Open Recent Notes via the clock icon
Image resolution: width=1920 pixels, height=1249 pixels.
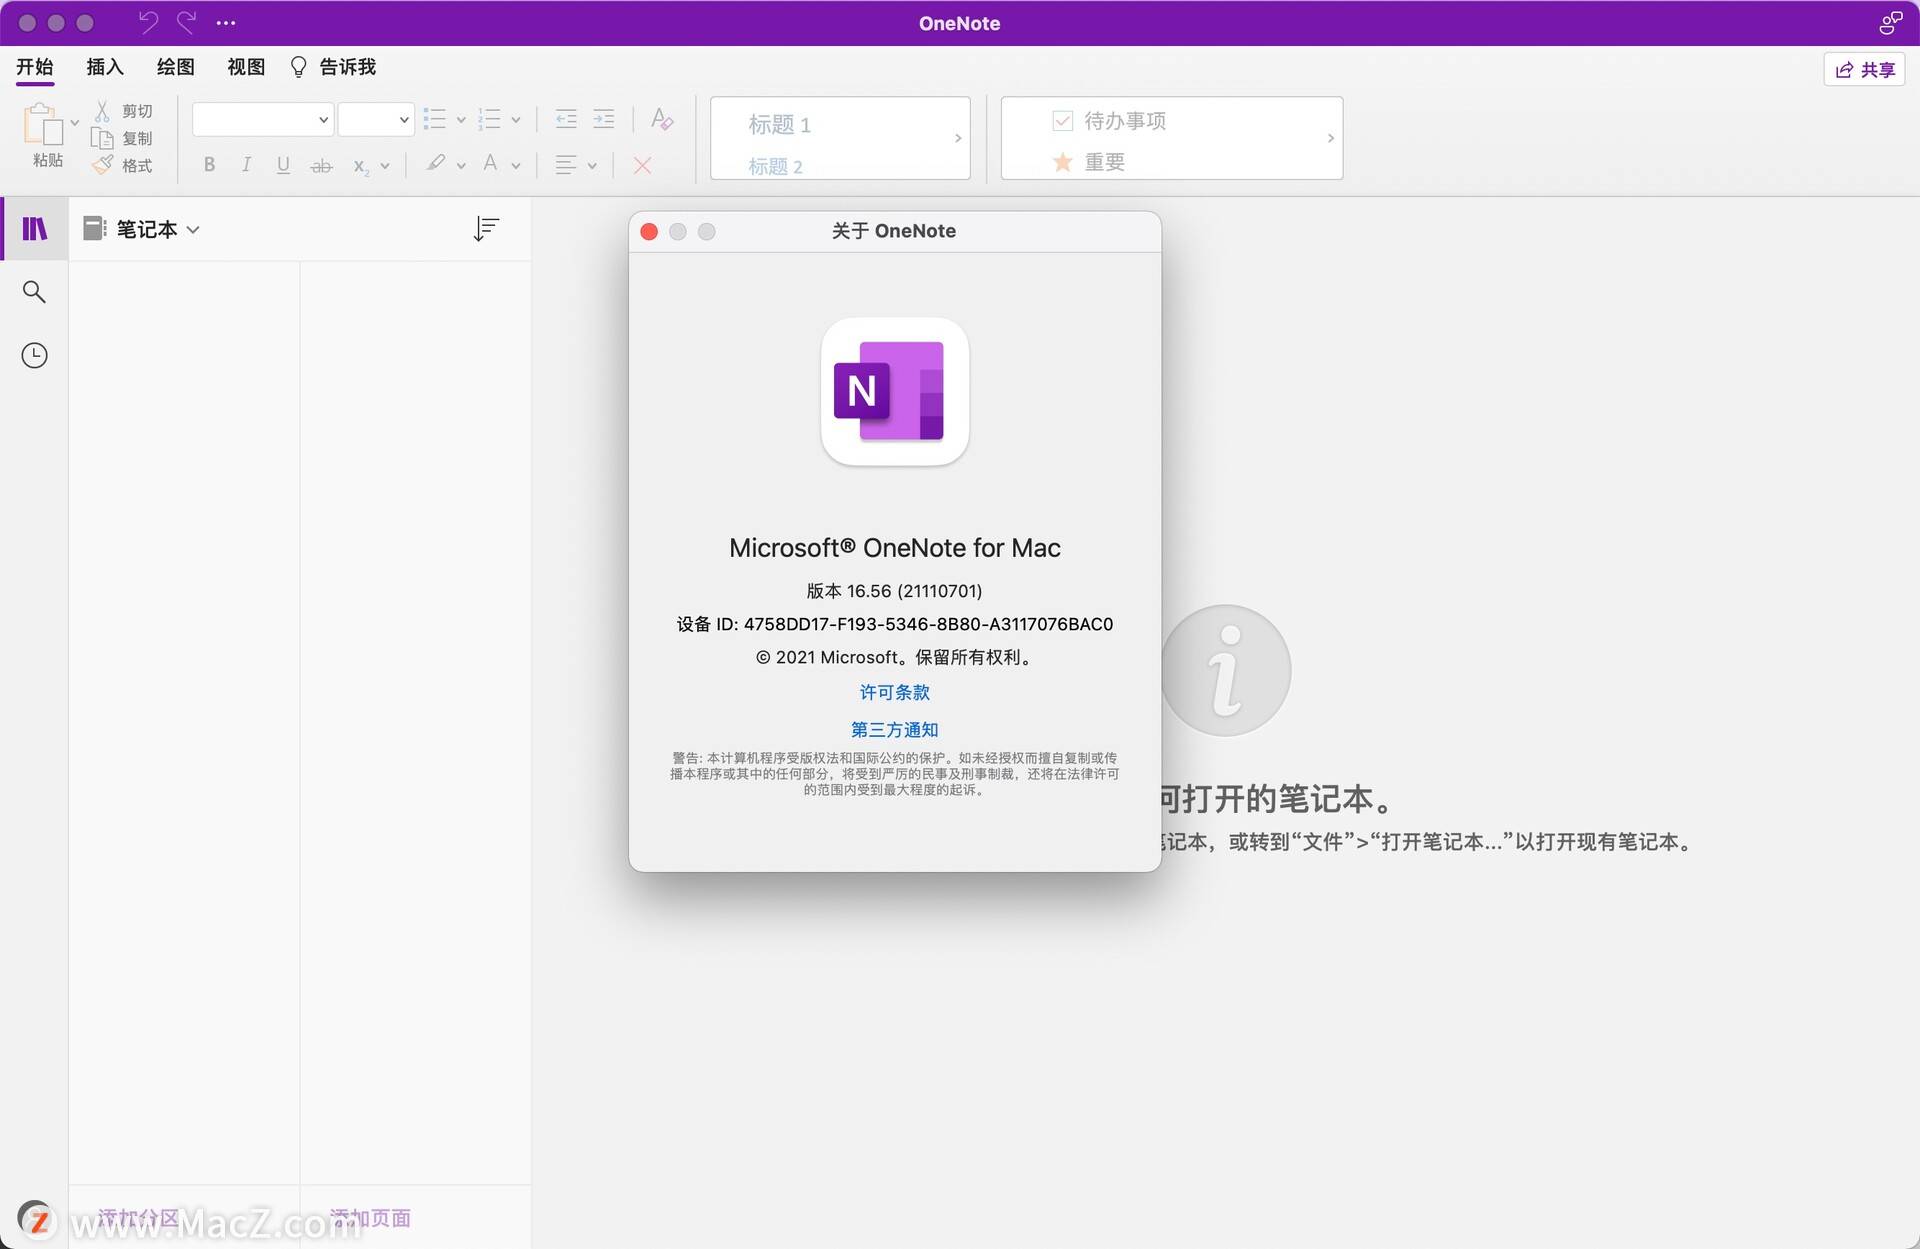(x=34, y=354)
